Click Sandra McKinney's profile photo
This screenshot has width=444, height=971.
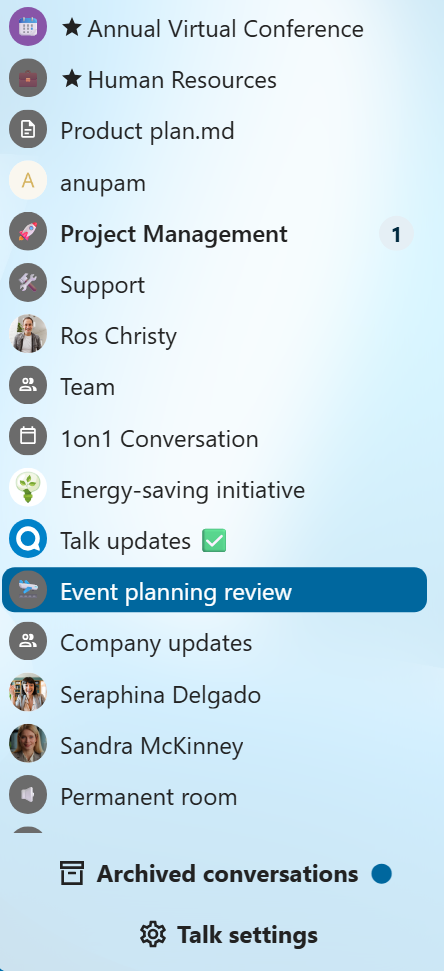[28, 744]
